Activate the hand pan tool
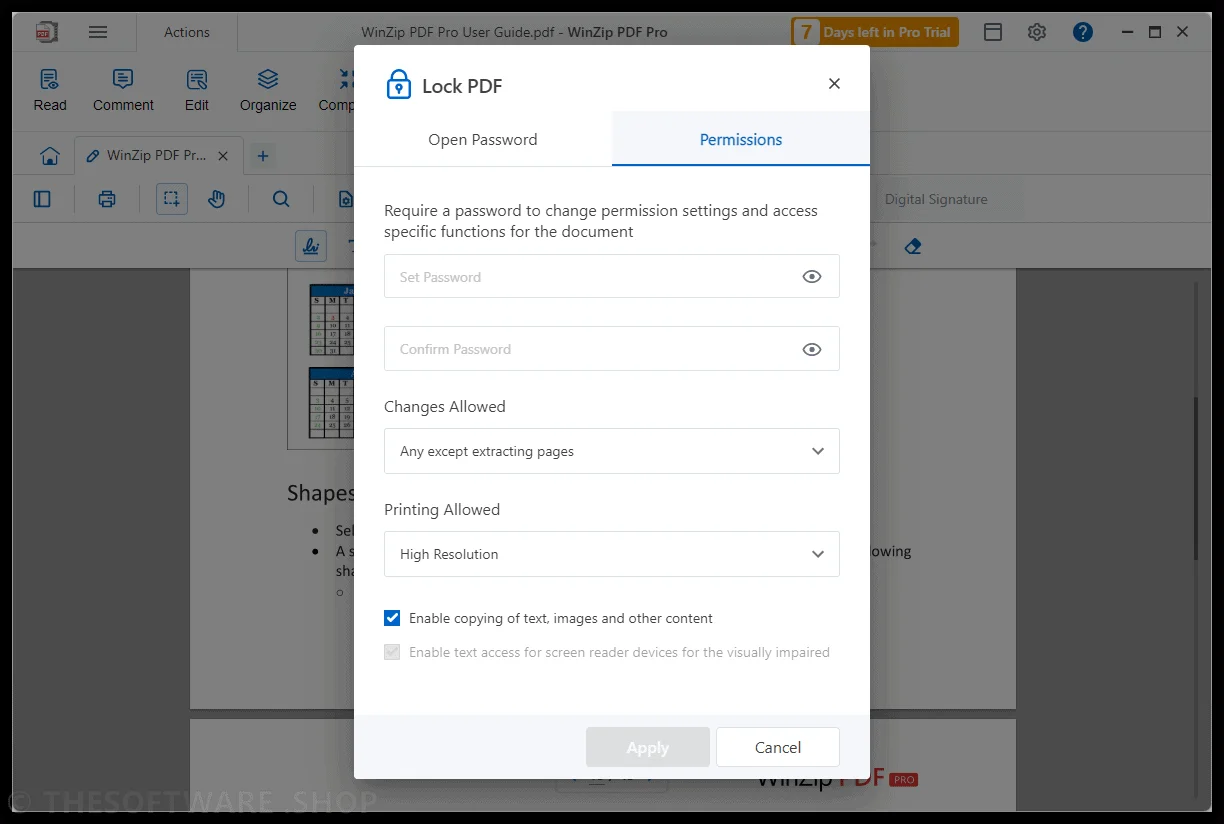Viewport: 1224px width, 824px height. point(217,199)
